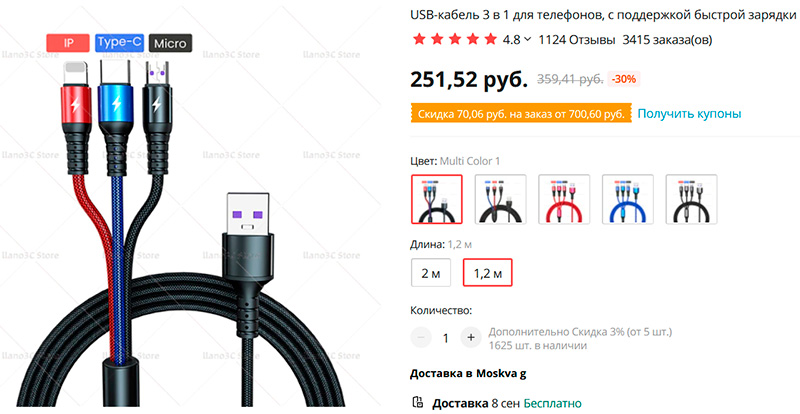
Task: Click the orange Скидка 70,06 руб. coupon banner
Action: 521,114
